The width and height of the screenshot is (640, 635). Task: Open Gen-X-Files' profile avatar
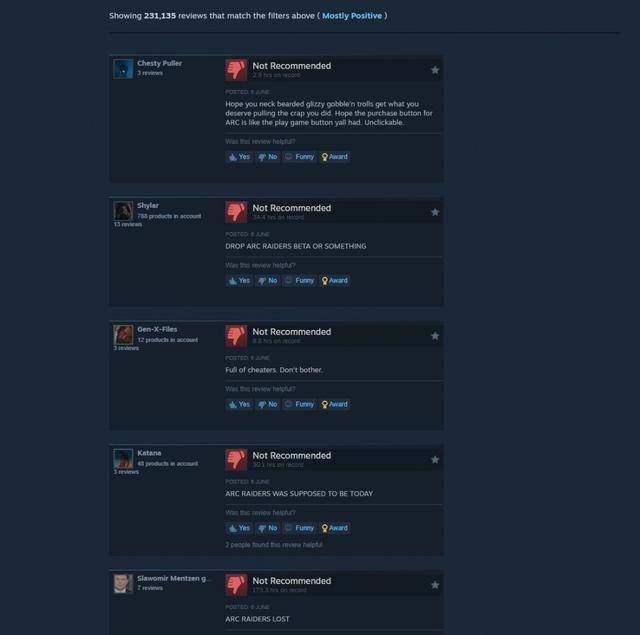(x=123, y=335)
